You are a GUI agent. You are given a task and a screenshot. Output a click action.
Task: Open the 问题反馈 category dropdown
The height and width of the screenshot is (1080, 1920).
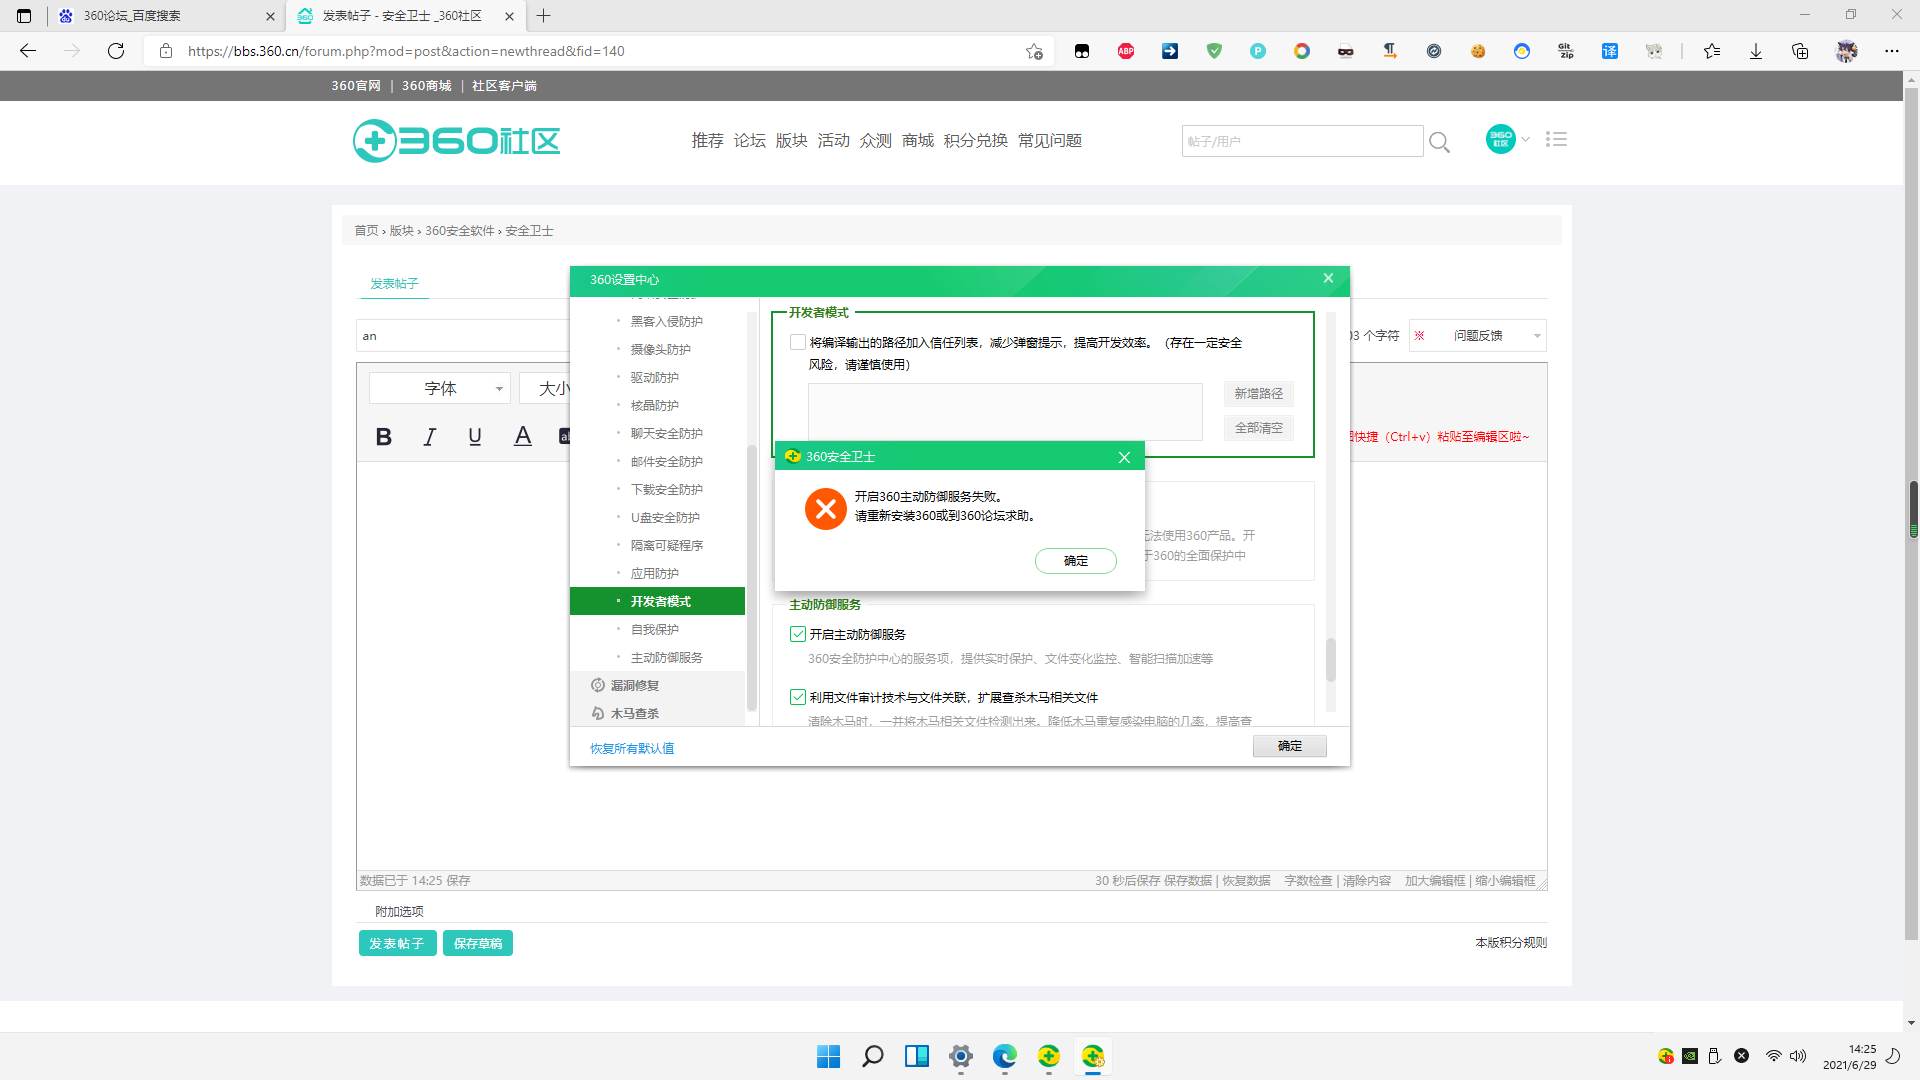[1478, 336]
